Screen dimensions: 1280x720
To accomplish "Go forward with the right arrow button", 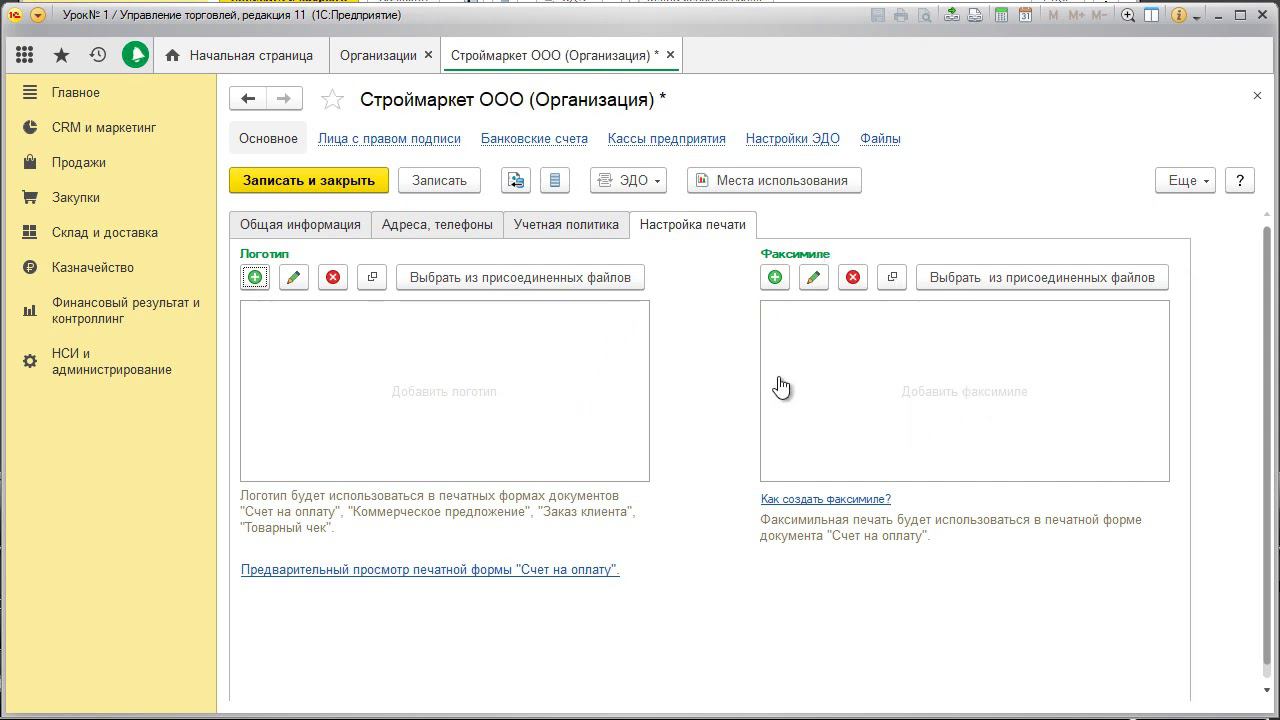I will (x=284, y=98).
